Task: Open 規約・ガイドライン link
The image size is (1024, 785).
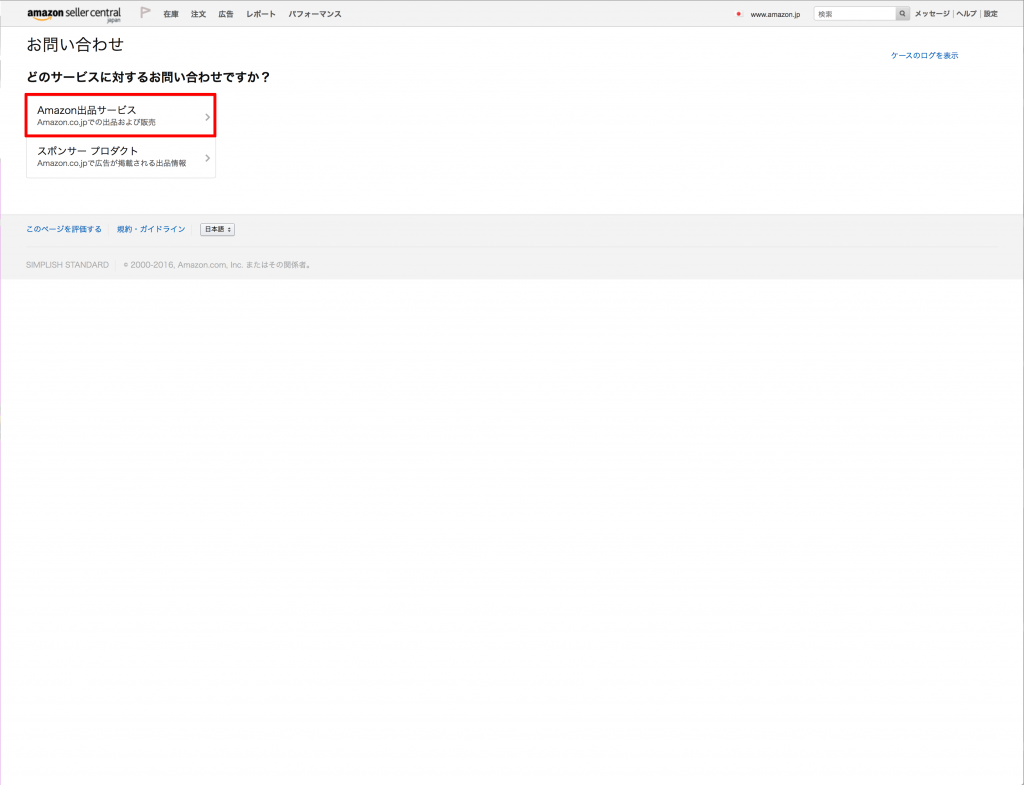Action: tap(151, 229)
